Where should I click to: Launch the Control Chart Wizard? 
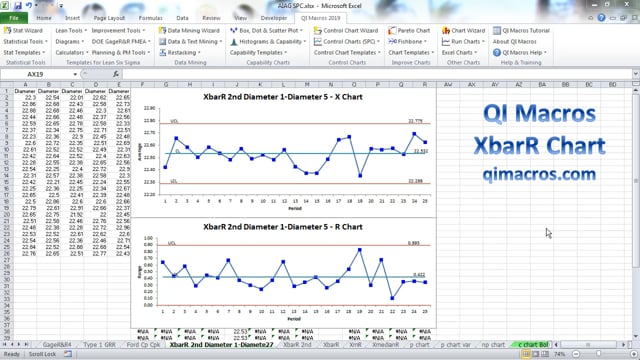[x=346, y=31]
